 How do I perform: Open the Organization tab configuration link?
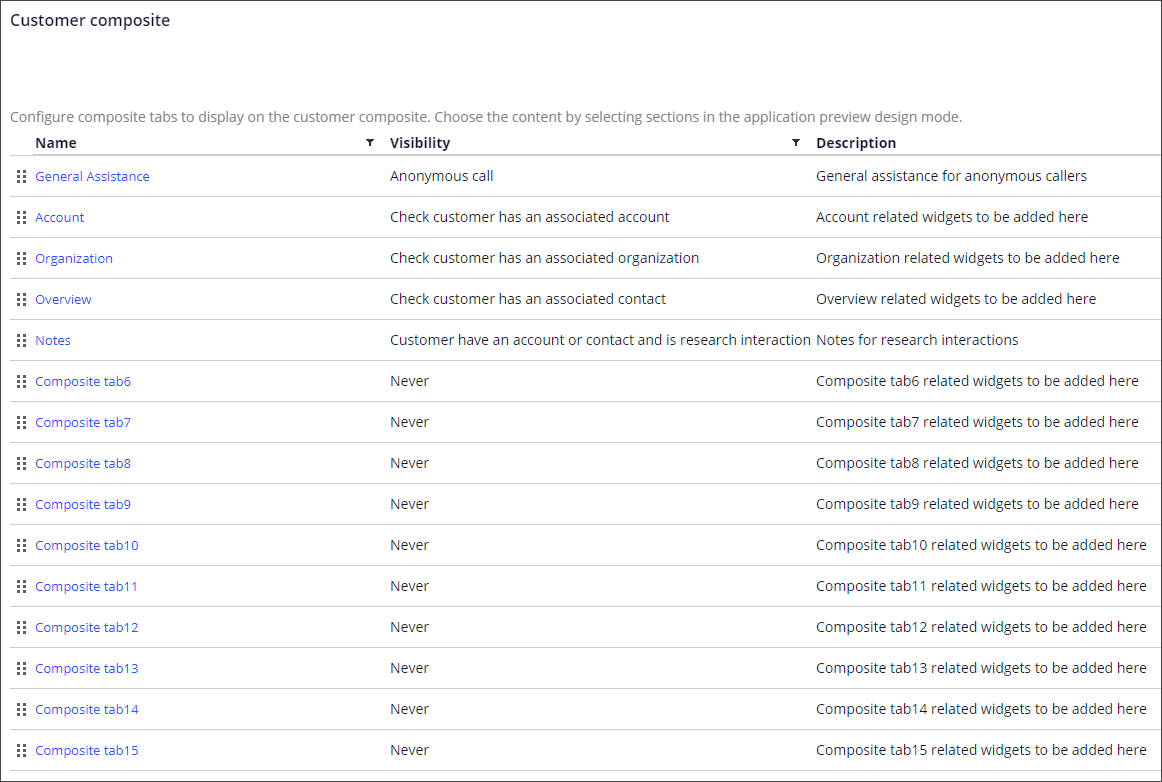(74, 259)
